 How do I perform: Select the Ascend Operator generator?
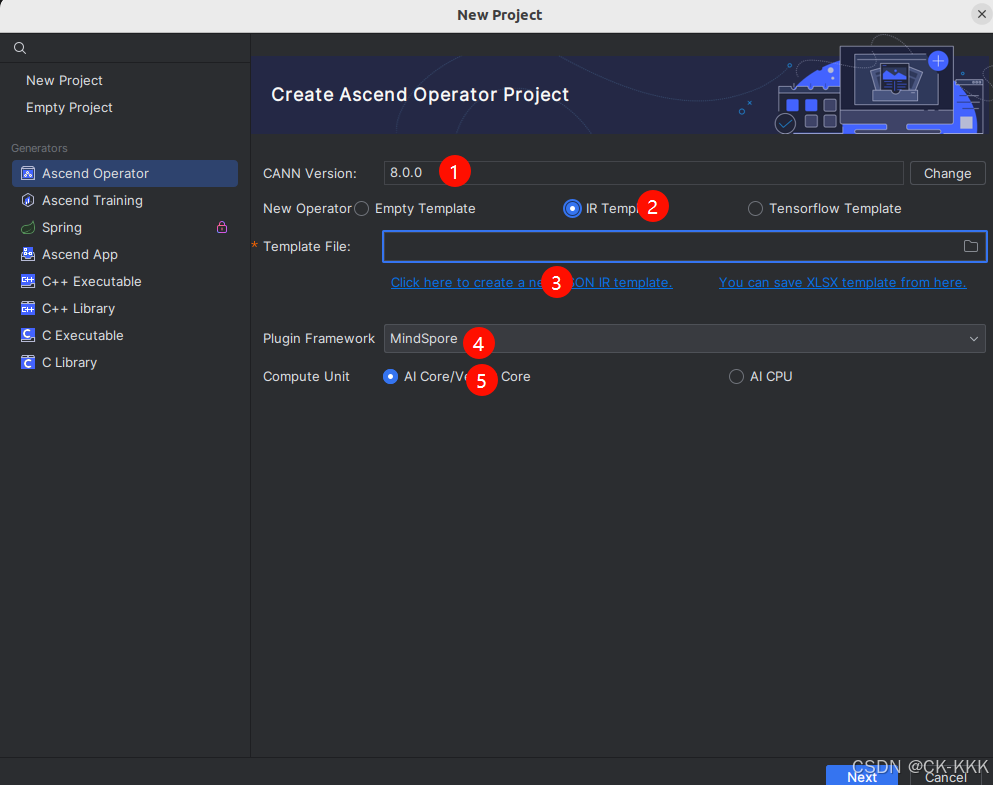pos(125,173)
